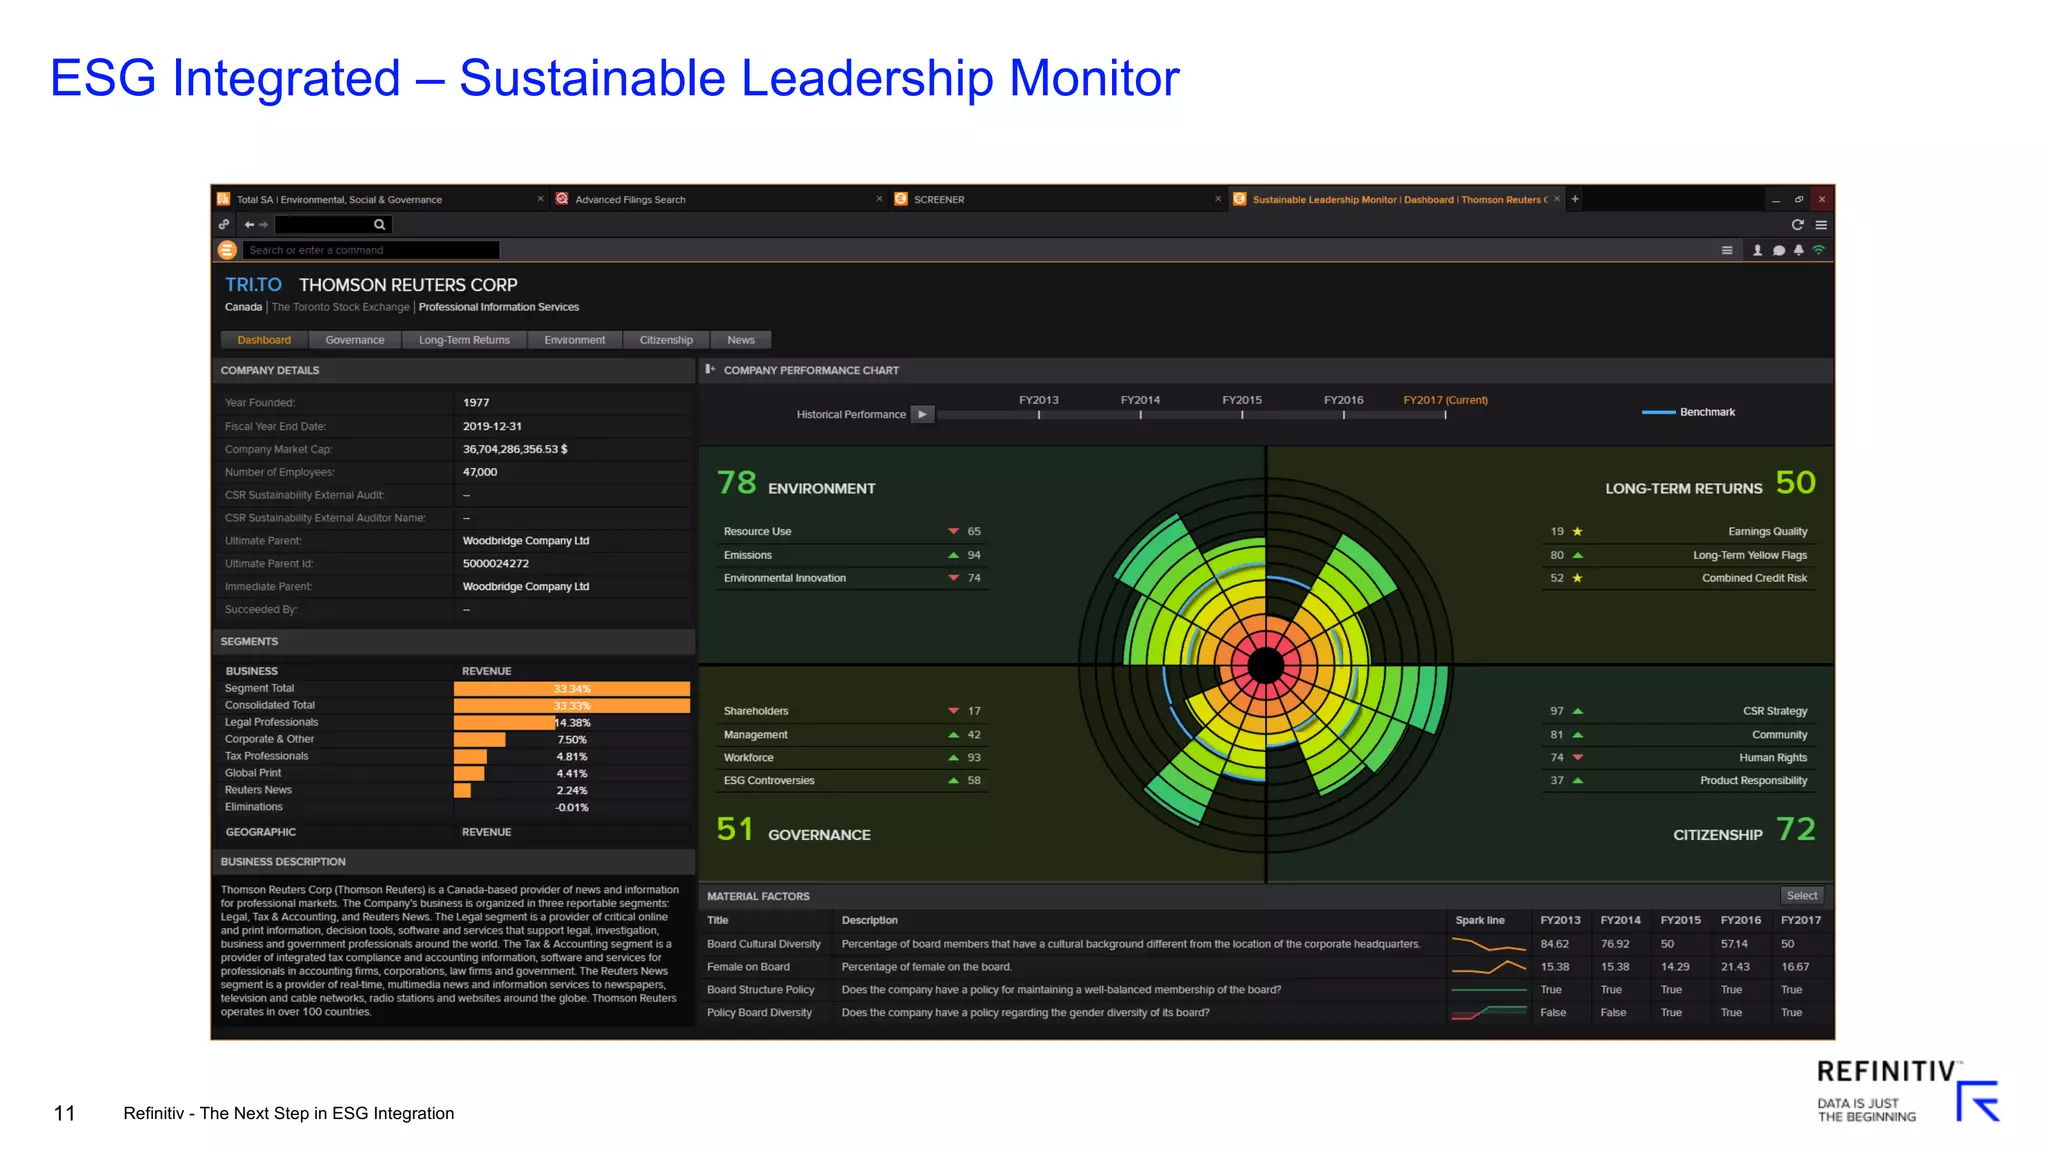
Task: Click the Toronto Stock Exchange link
Action: click(341, 307)
